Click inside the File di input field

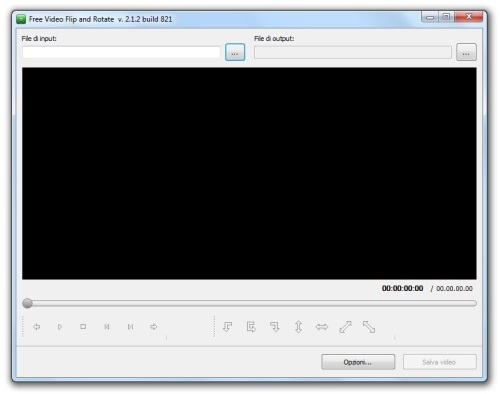click(x=121, y=53)
